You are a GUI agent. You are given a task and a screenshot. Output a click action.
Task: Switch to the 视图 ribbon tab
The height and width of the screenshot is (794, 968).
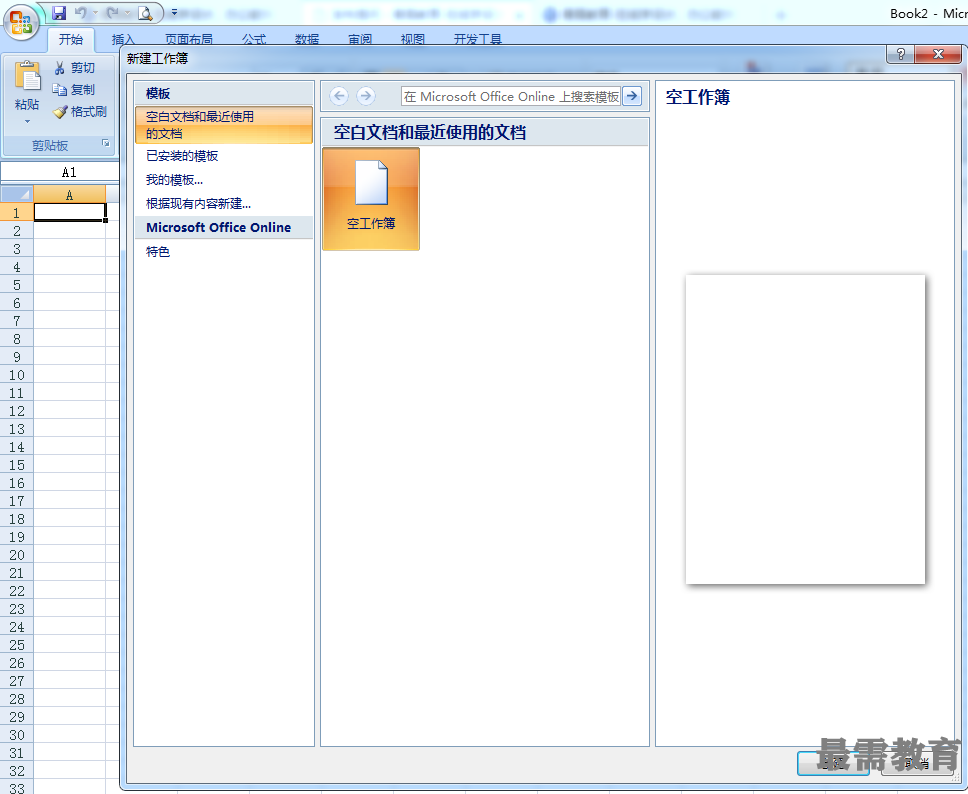click(x=412, y=40)
